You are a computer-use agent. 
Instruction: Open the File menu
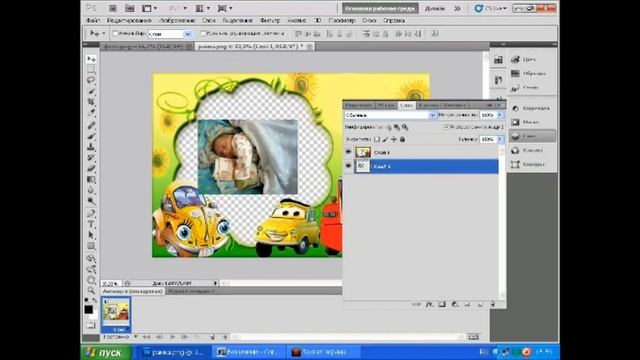[x=92, y=20]
